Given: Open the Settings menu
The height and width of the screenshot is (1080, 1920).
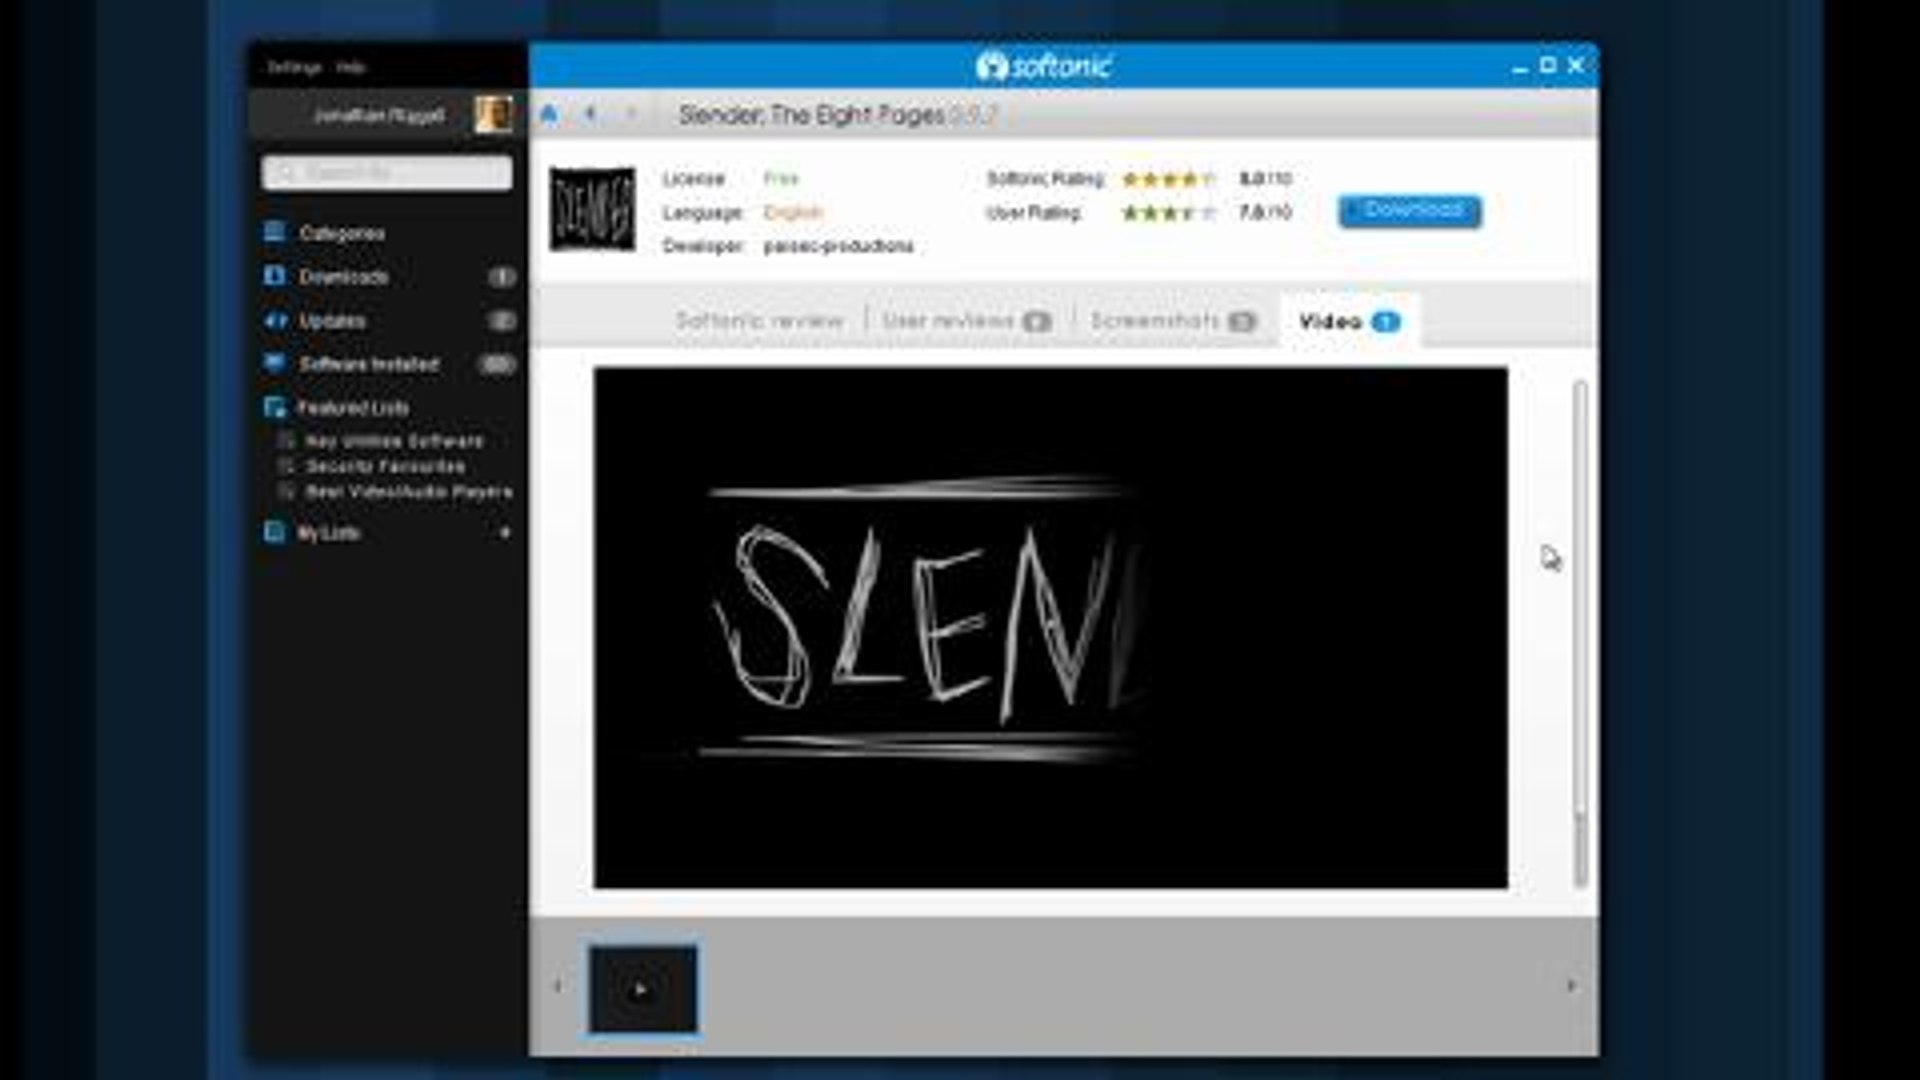Looking at the screenshot, I should 293,68.
